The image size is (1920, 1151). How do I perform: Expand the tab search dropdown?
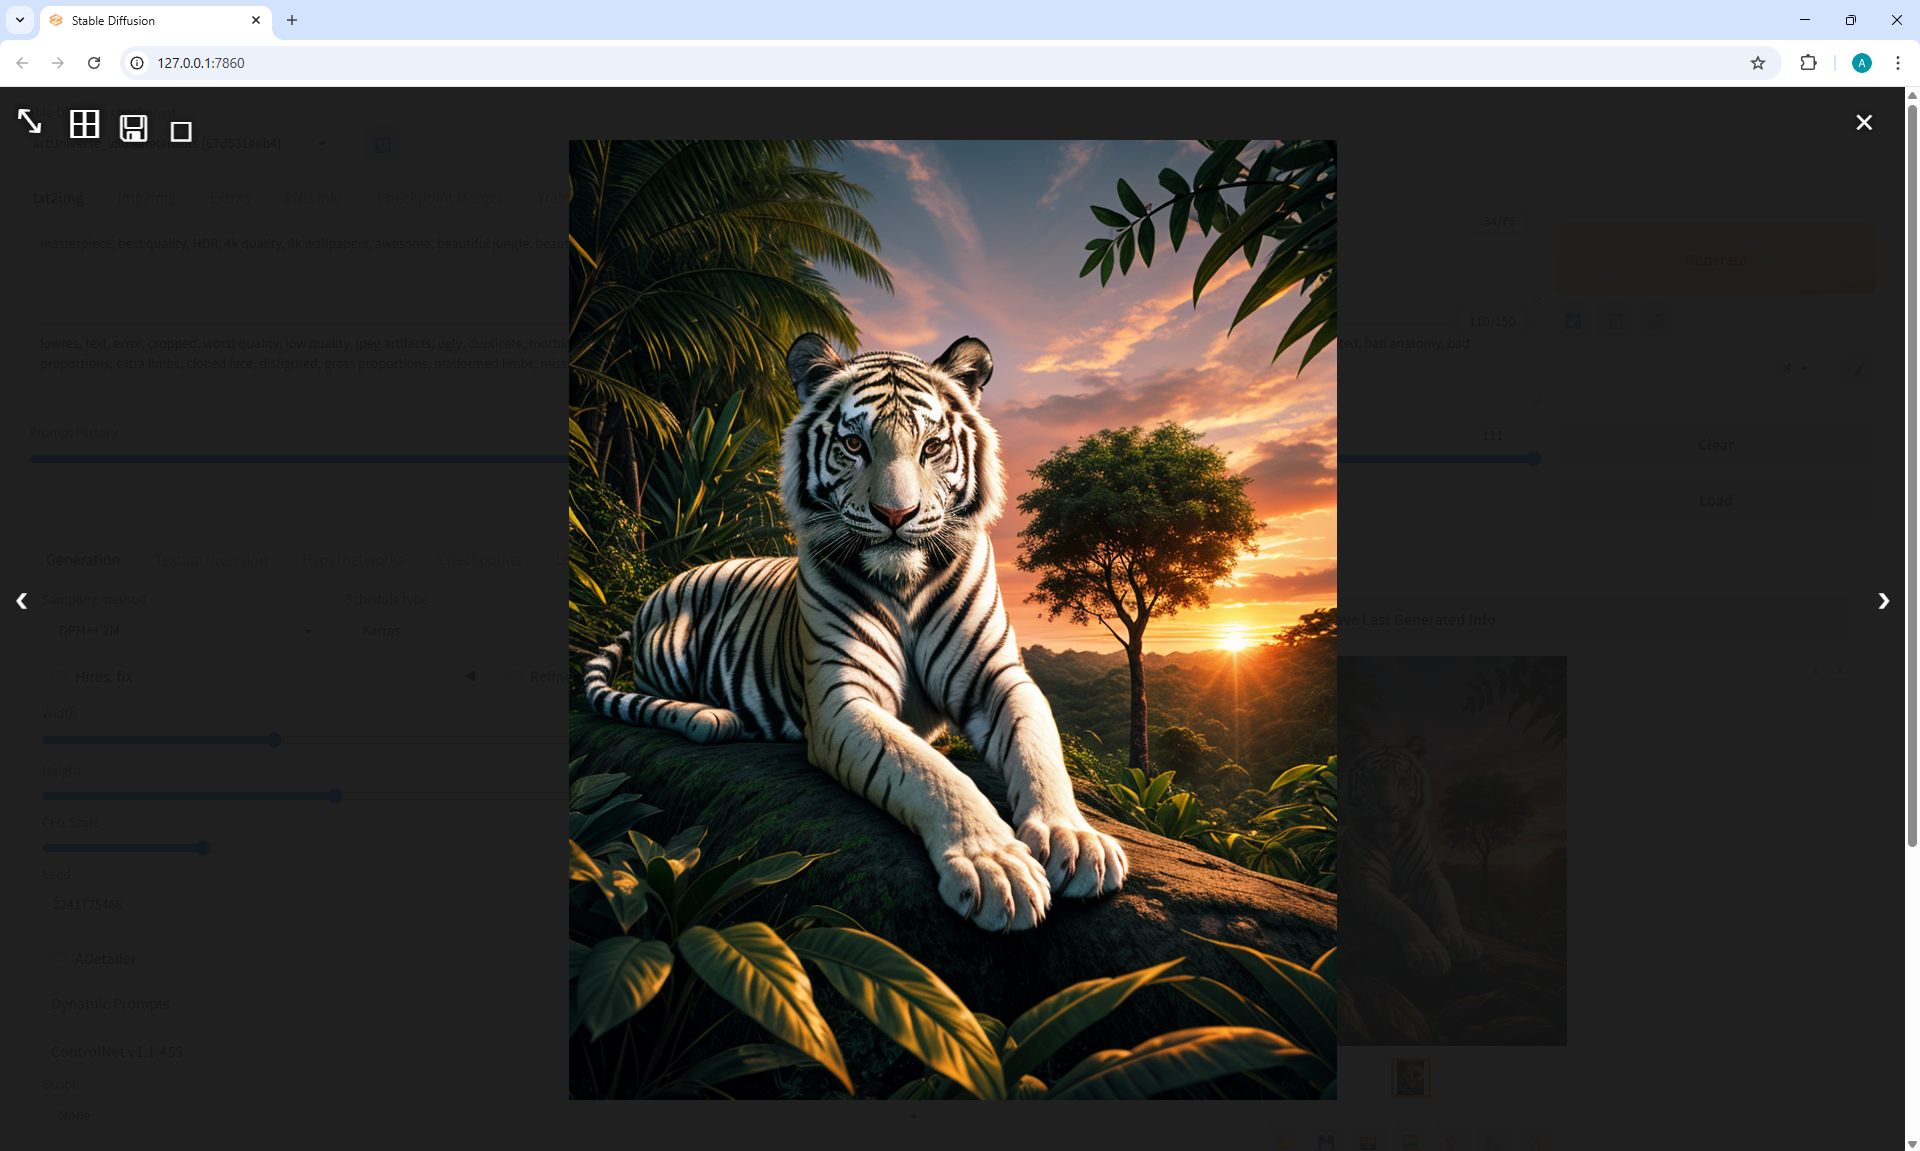pyautogui.click(x=20, y=20)
